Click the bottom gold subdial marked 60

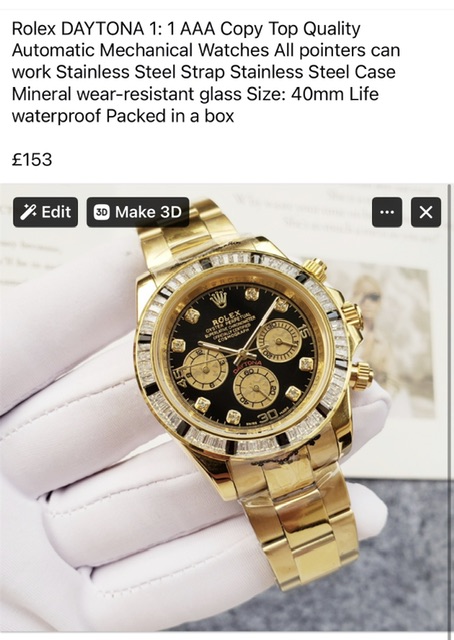click(255, 388)
